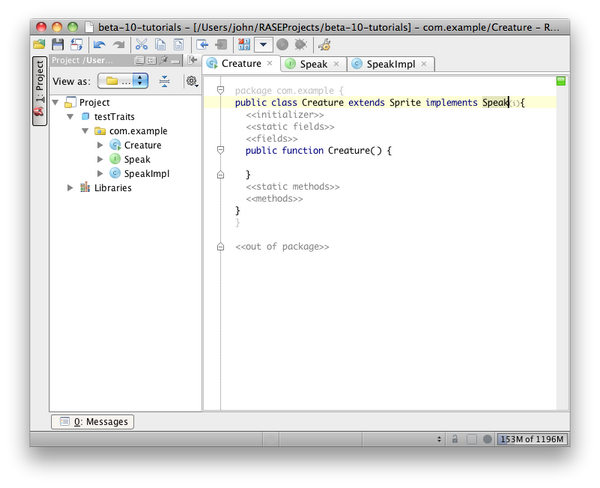This screenshot has width=600, height=488.
Task: Expand the Creature class node
Action: tap(100, 145)
